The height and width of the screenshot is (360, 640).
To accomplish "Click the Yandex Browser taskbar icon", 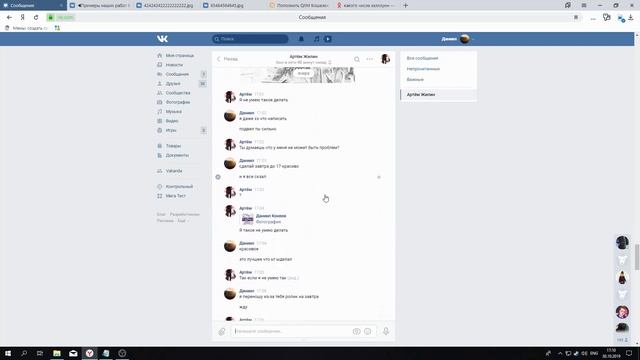I will click(89, 353).
